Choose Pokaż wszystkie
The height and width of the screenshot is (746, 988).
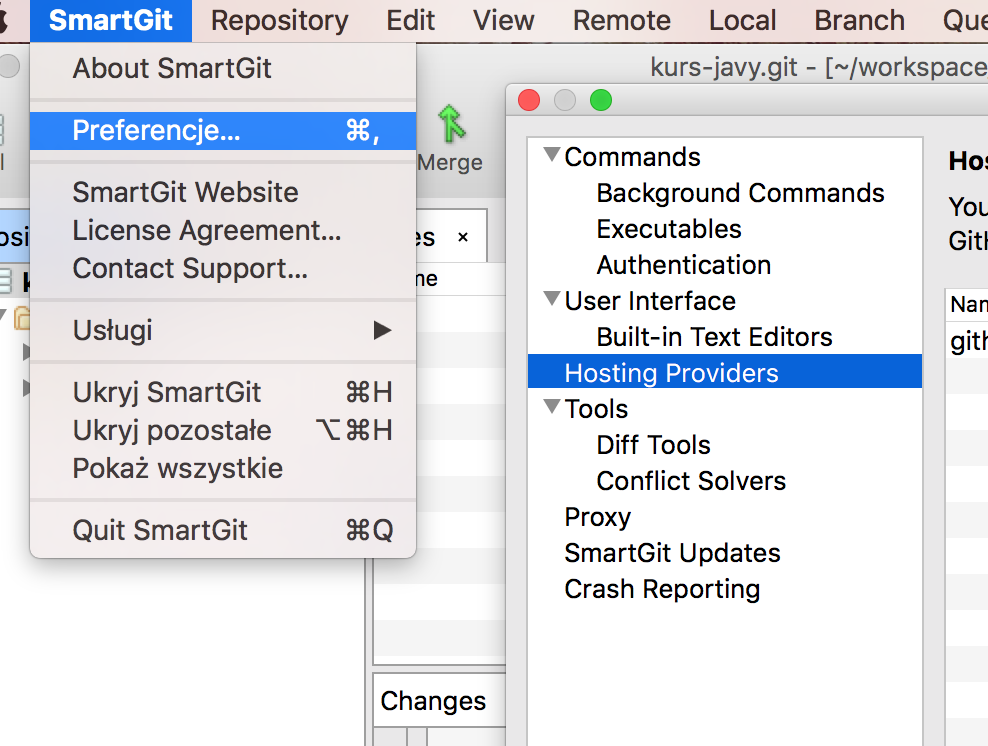click(222, 468)
